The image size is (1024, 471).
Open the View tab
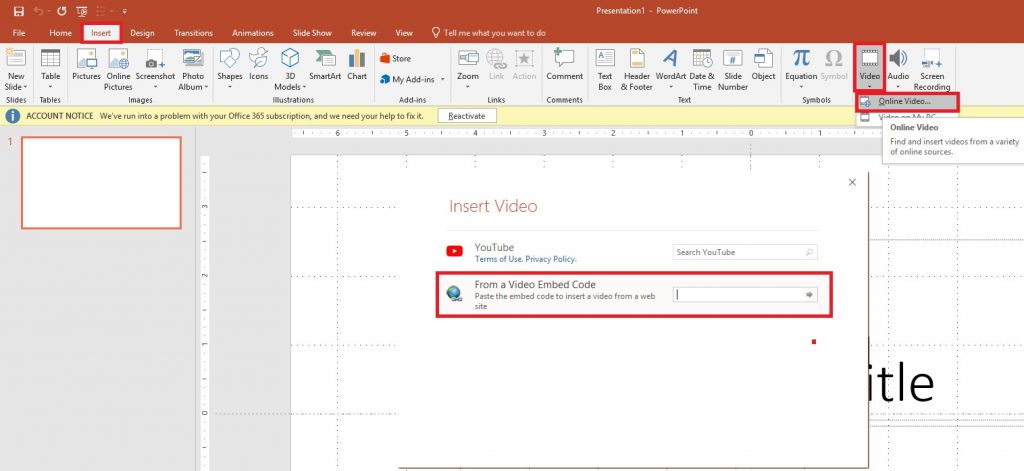(x=404, y=33)
